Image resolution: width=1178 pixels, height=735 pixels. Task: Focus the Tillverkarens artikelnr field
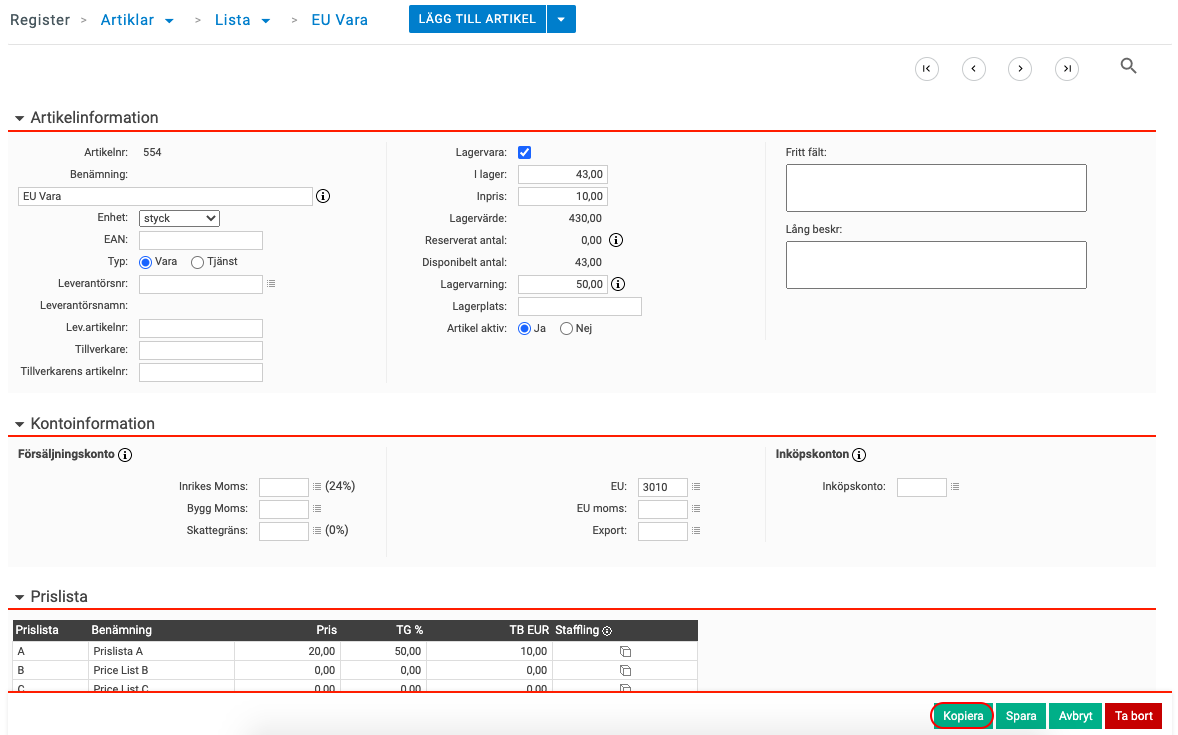pos(201,372)
